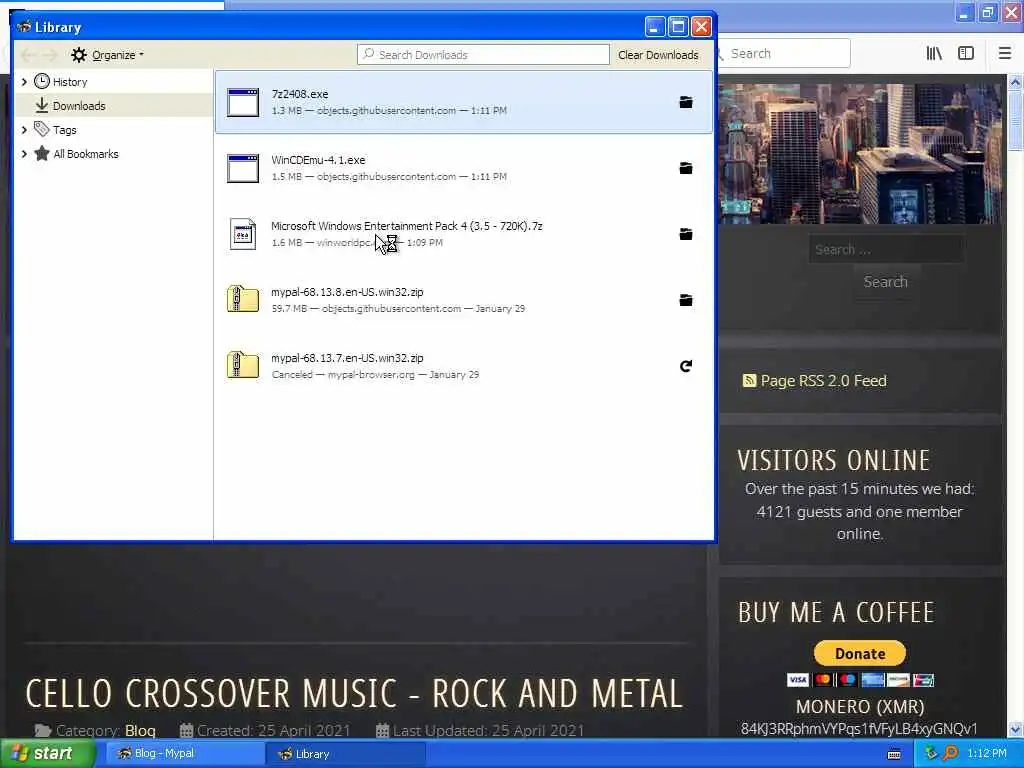Click the city skyline image on webpage

pos(859,153)
